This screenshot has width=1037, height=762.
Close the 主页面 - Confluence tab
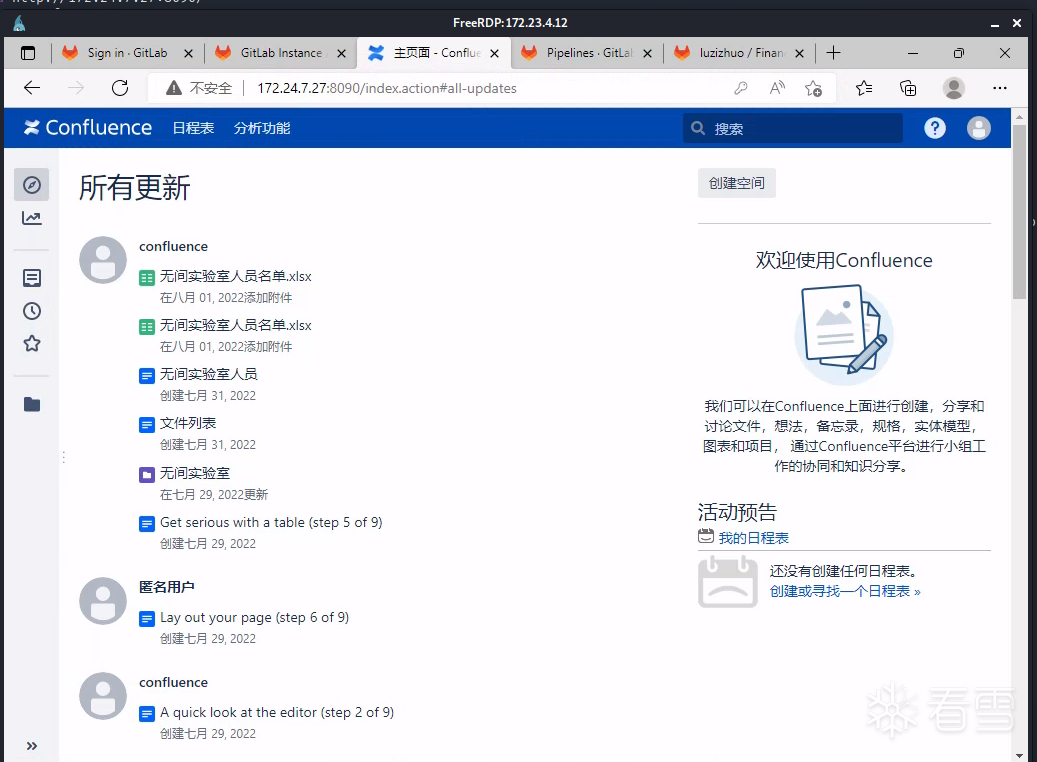point(494,54)
